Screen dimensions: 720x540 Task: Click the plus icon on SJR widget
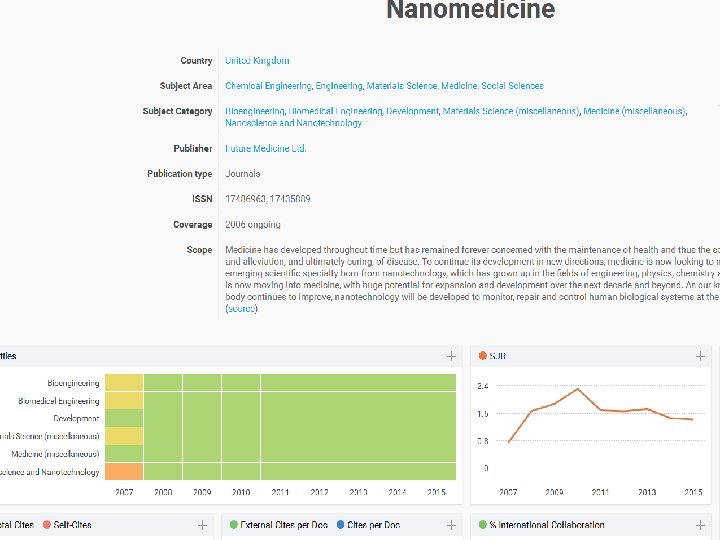click(x=700, y=356)
